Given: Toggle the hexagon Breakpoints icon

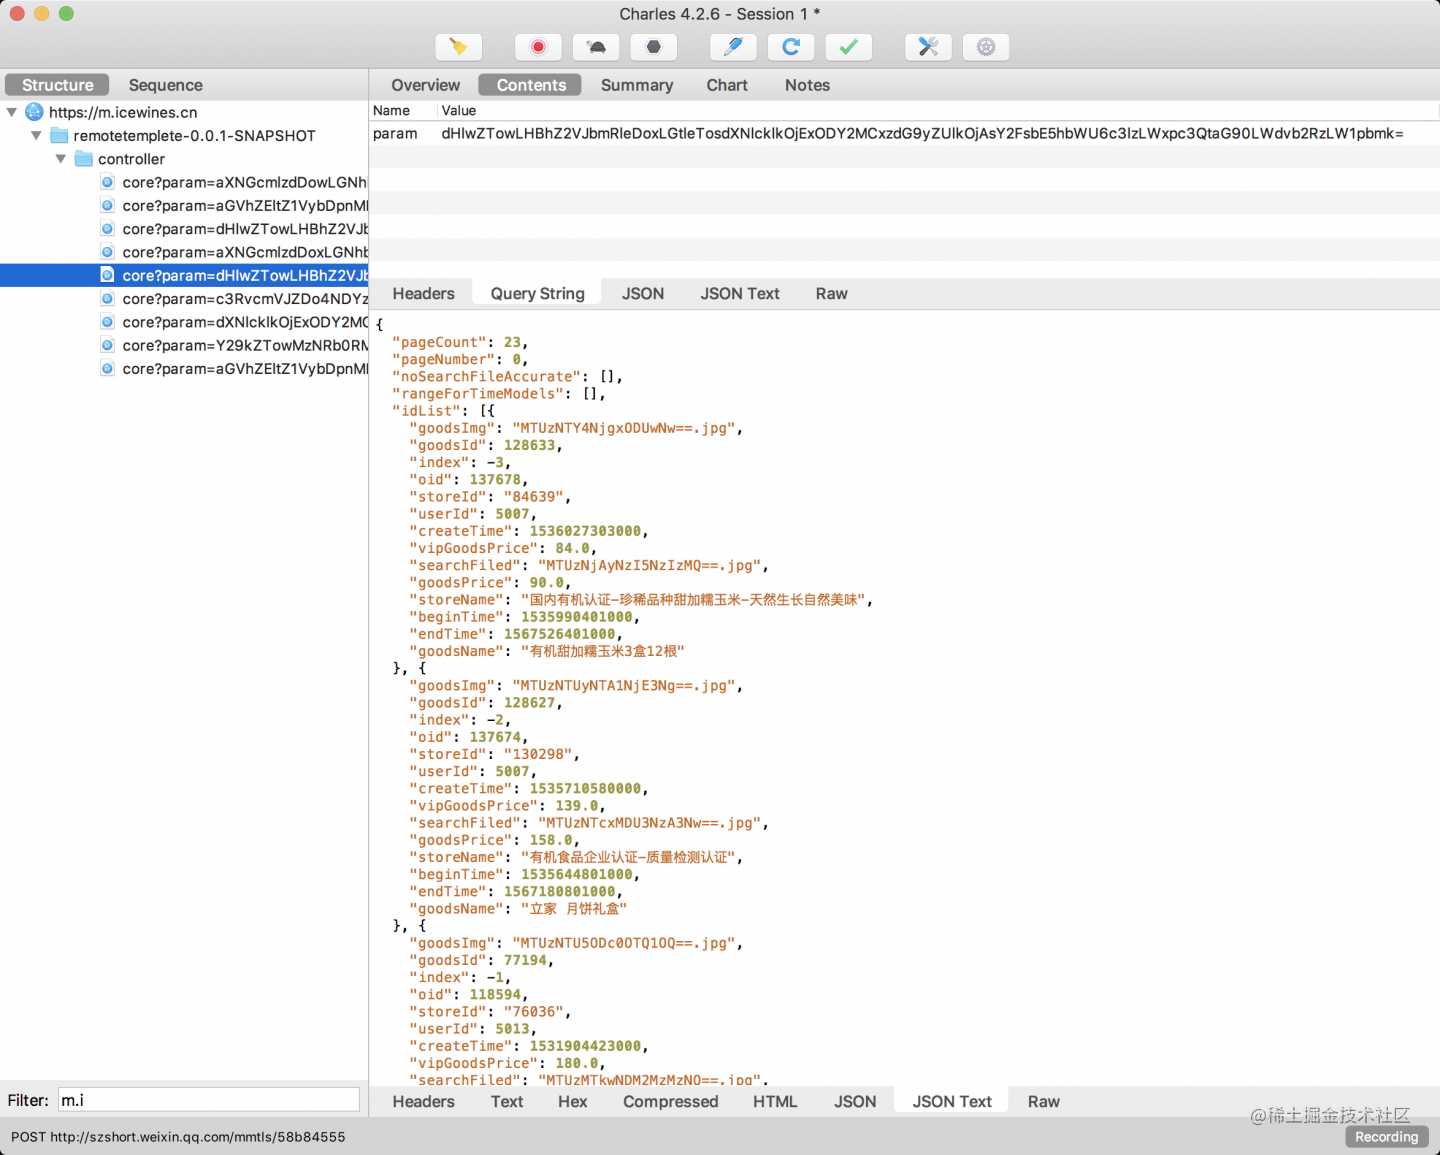Looking at the screenshot, I should (x=654, y=47).
